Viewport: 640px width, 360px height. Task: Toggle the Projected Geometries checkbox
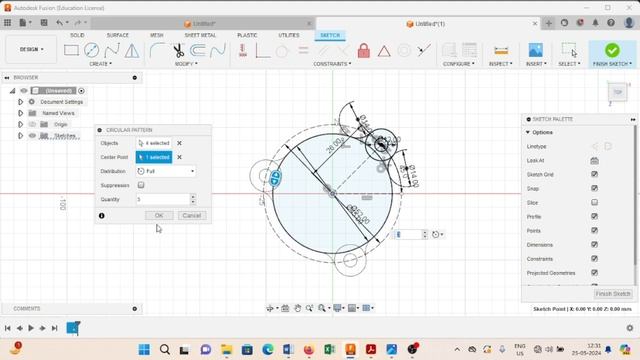(x=594, y=273)
